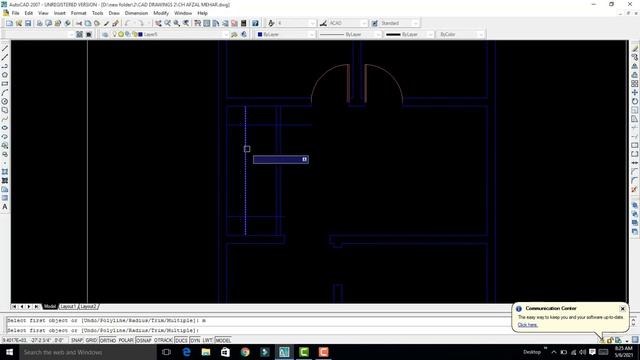
Task: Close the Communication Center balloon
Action: [622, 309]
